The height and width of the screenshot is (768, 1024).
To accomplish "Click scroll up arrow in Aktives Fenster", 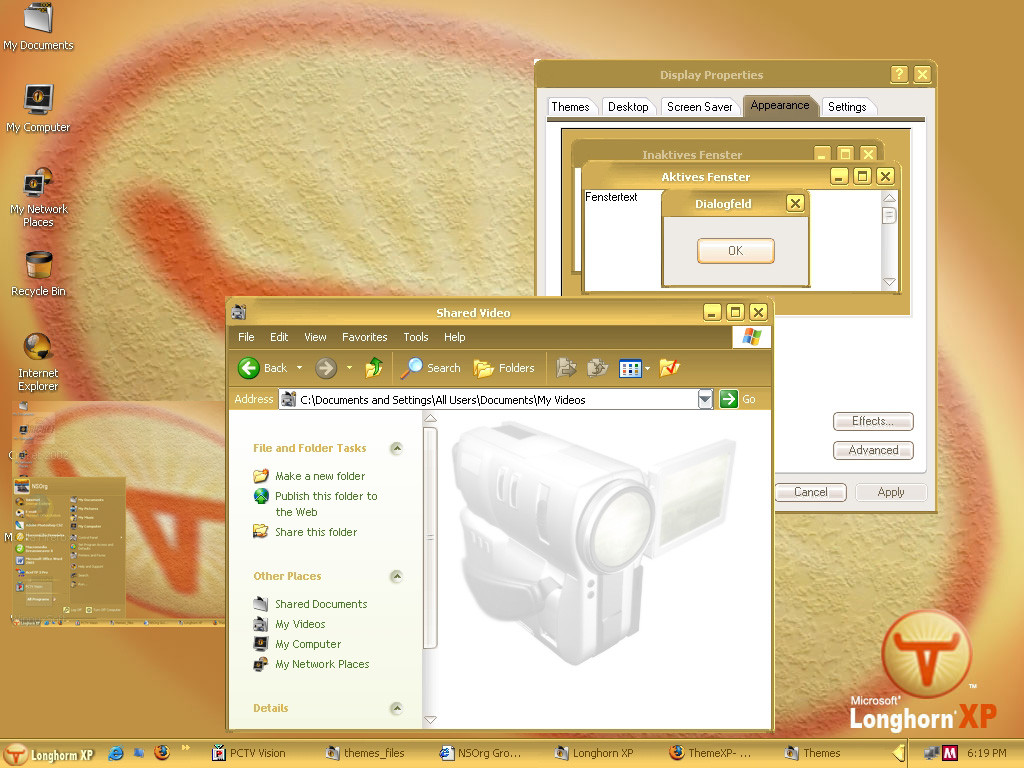I will pos(889,198).
